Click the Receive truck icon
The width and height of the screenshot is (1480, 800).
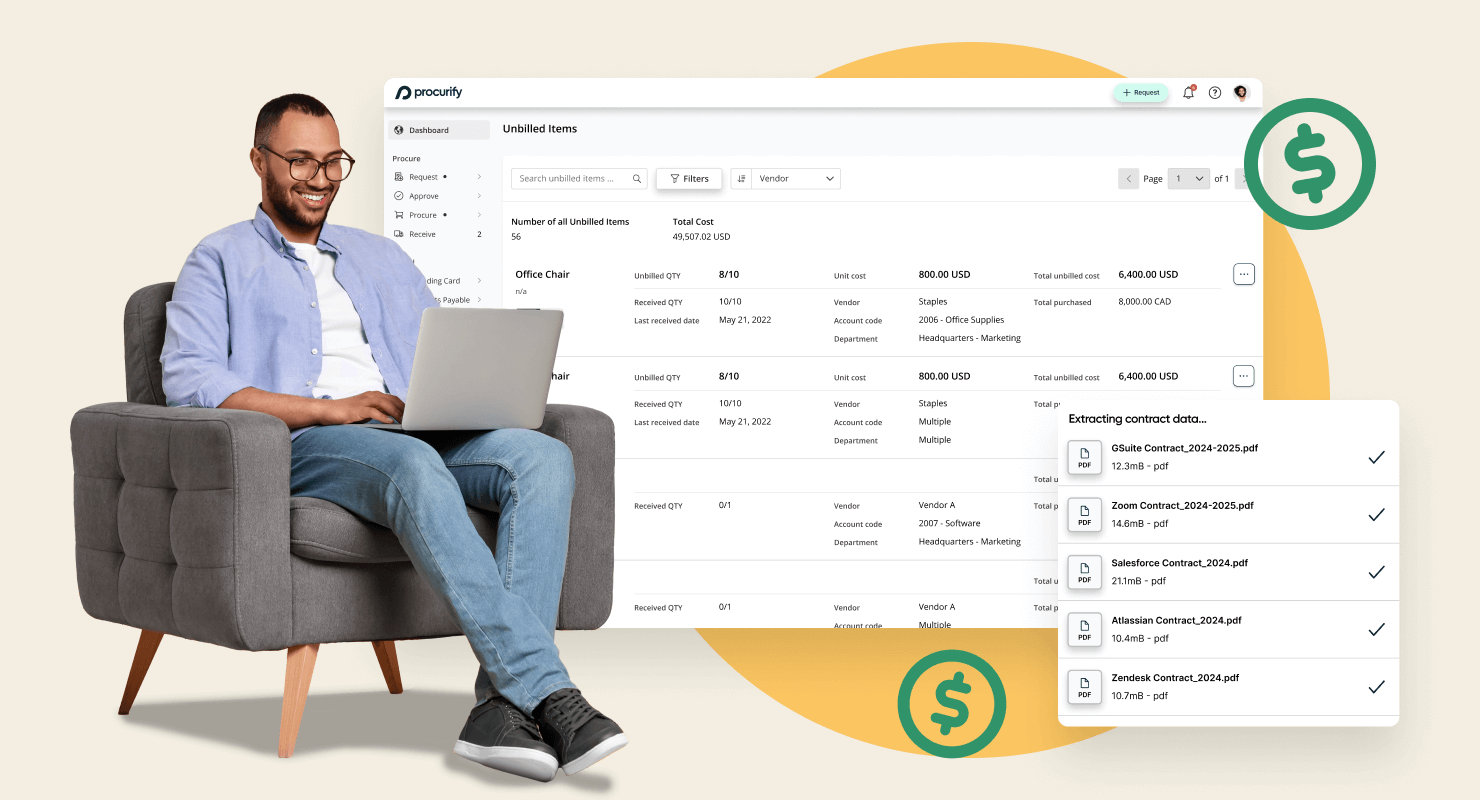pos(399,234)
